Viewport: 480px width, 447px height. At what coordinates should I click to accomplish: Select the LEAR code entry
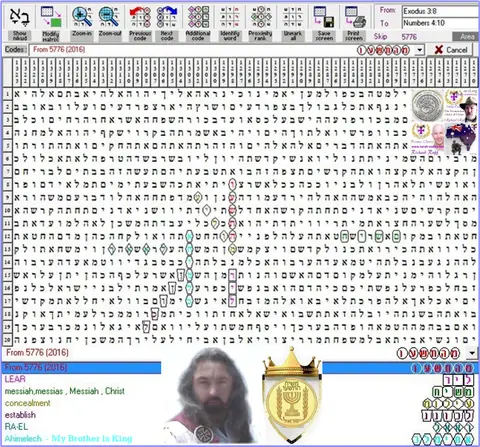tap(15, 379)
